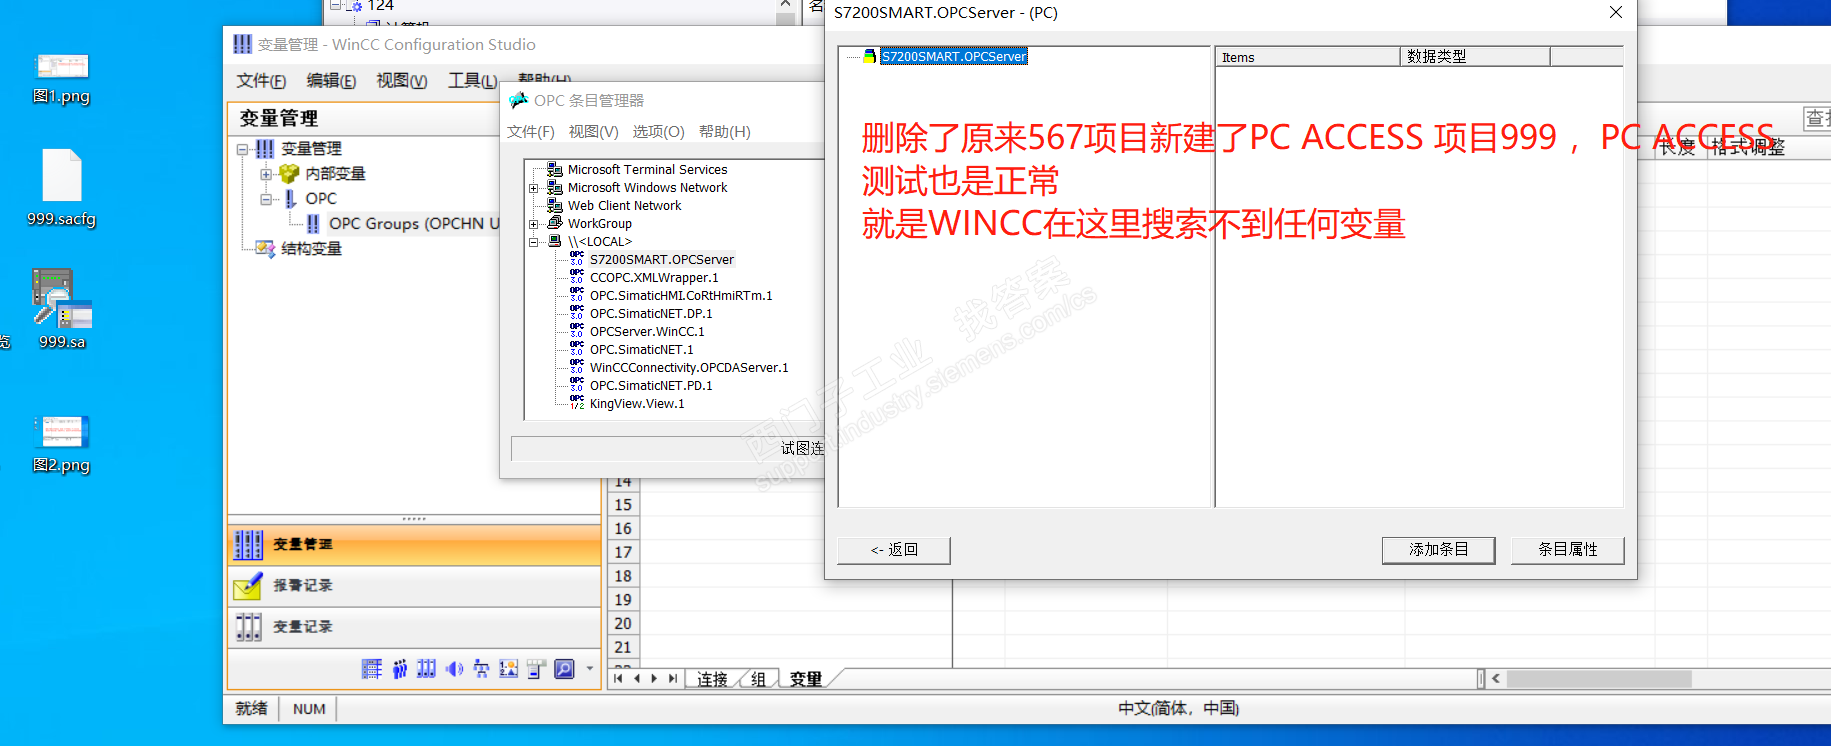Click the 添加条目 button

(x=1439, y=550)
